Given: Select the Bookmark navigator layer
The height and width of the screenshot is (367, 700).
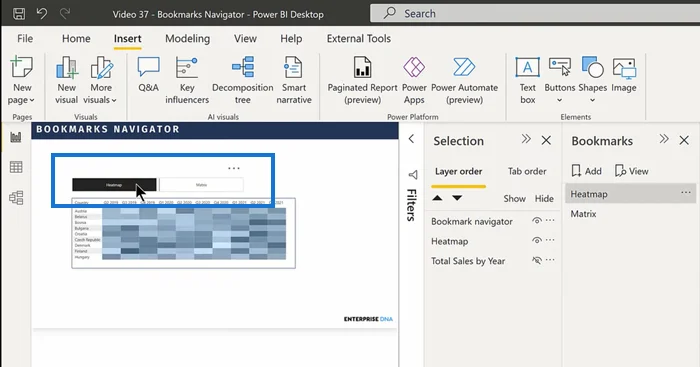Looking at the screenshot, I should point(472,221).
